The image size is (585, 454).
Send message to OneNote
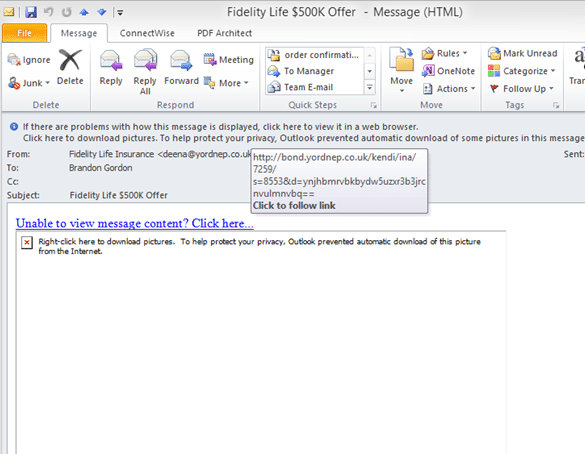point(448,71)
